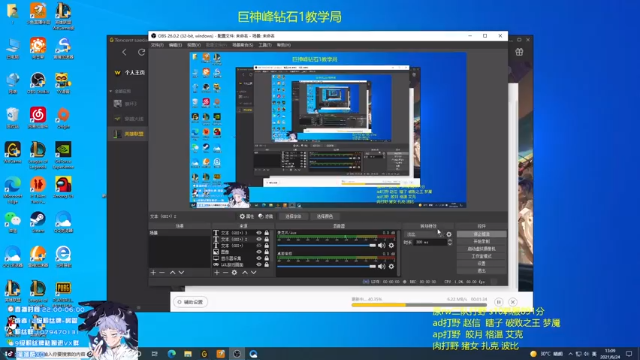Adjust the second mixer track's volume slider

327,267
